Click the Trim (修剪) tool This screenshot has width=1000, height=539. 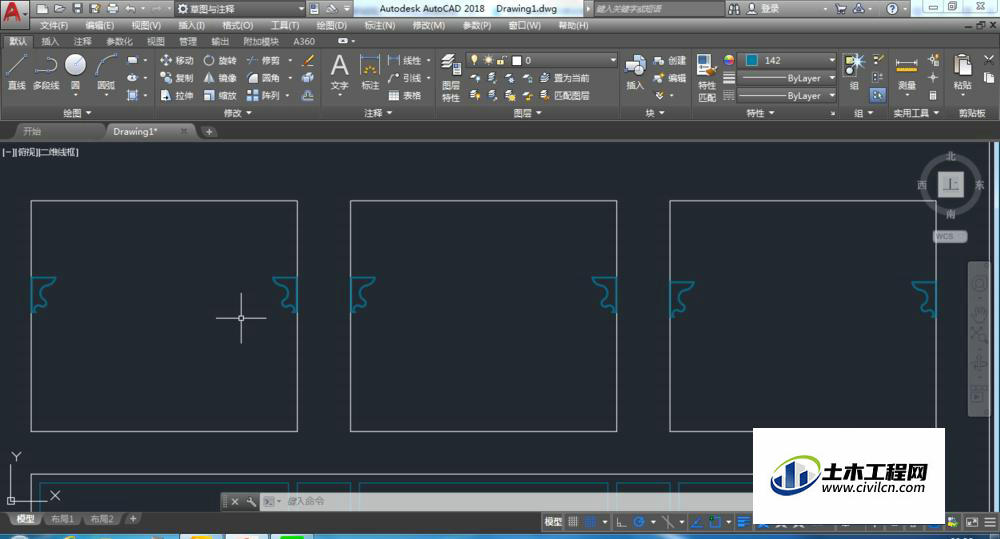point(263,60)
